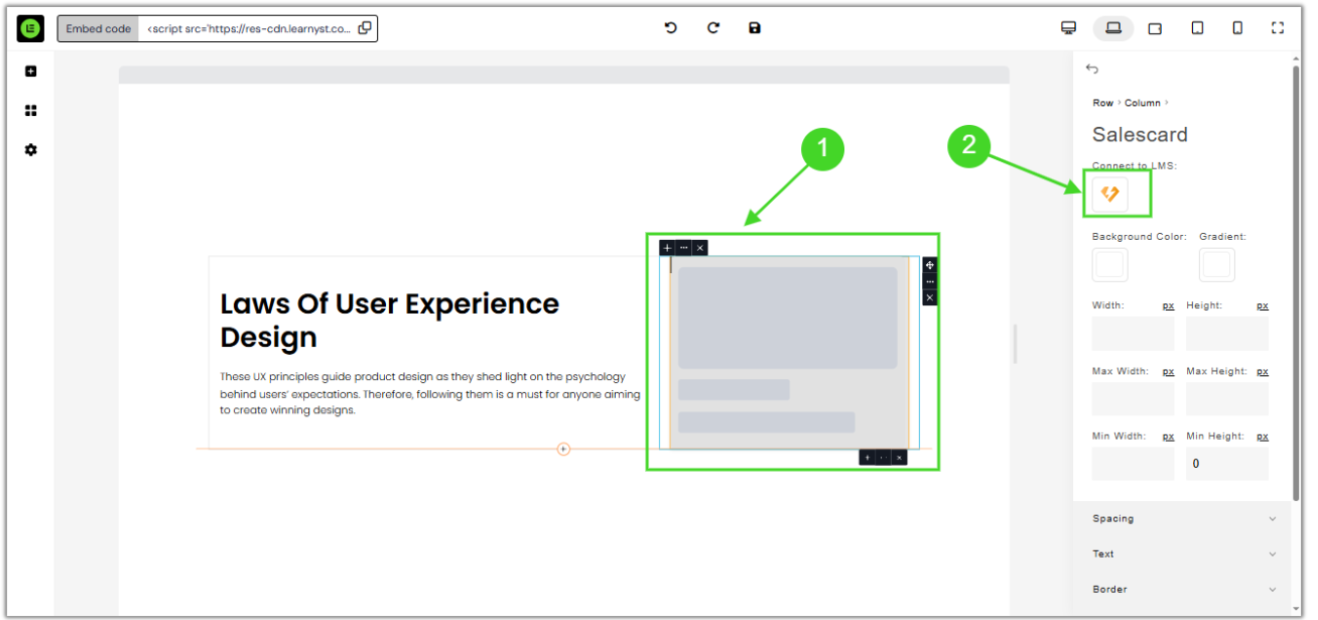Undo the last change
The width and height of the screenshot is (1318, 620).
pos(671,28)
